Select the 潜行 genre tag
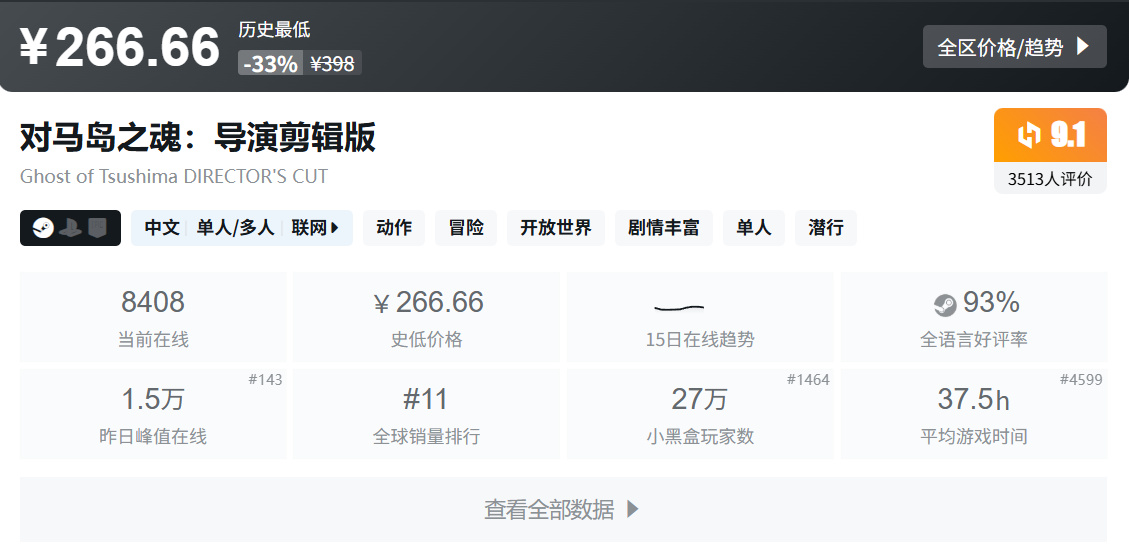 pyautogui.click(x=826, y=228)
